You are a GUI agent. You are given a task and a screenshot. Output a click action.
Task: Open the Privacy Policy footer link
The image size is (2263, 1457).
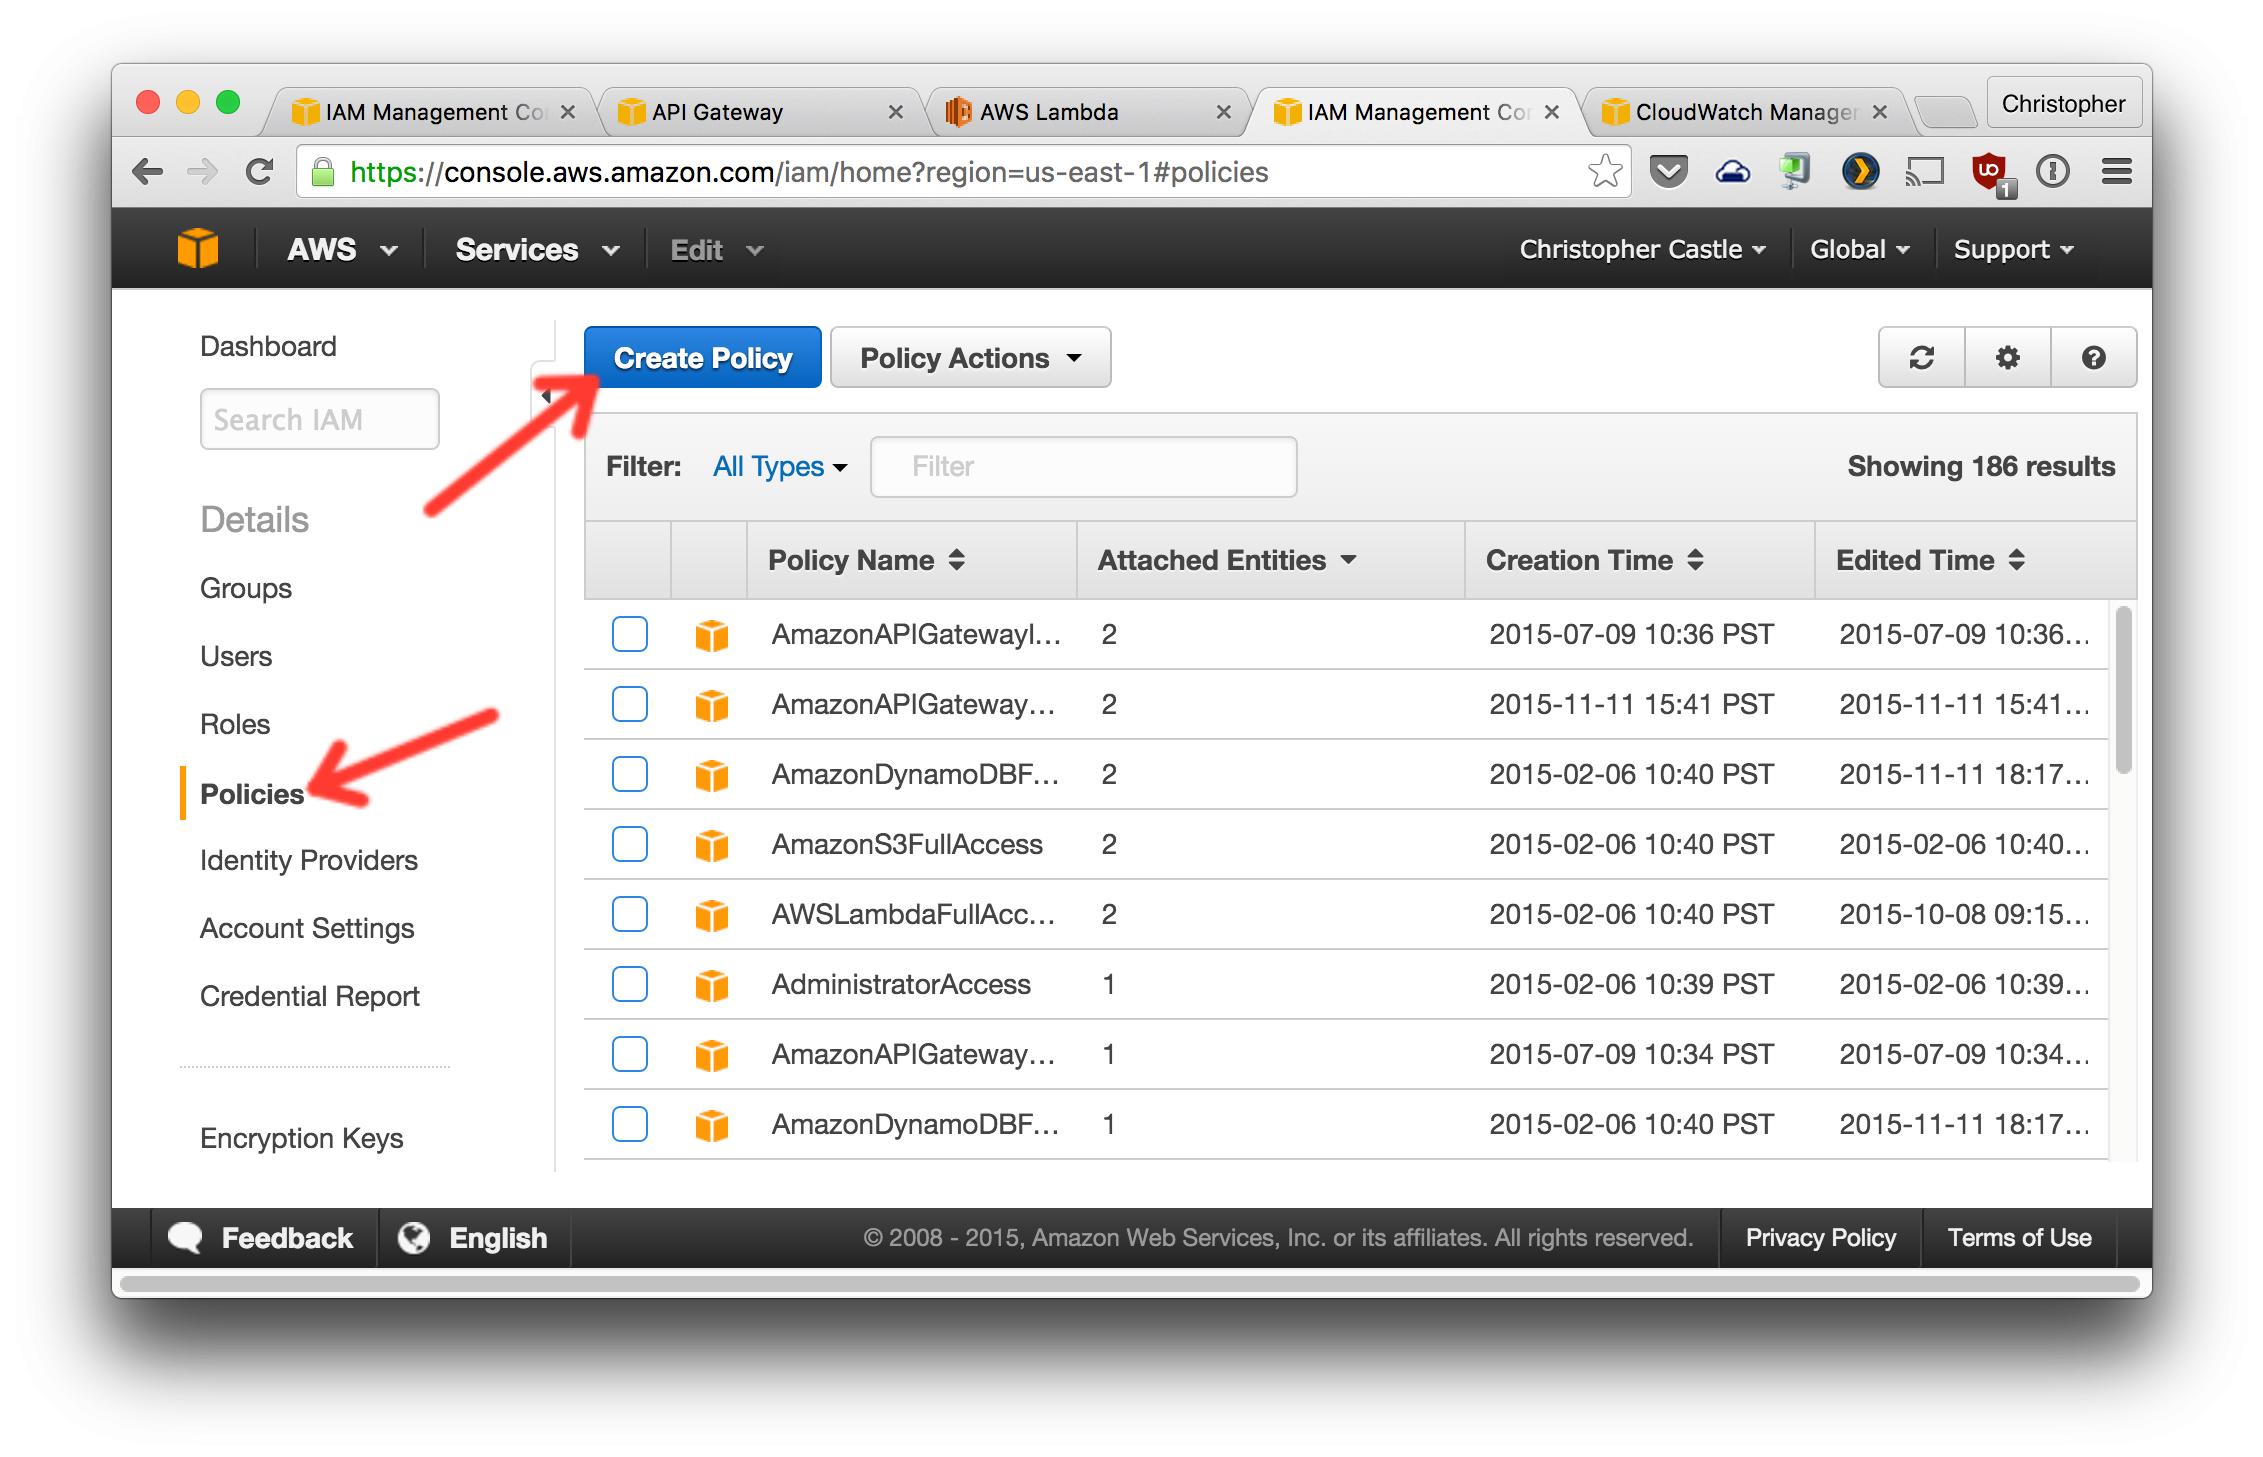tap(1820, 1238)
